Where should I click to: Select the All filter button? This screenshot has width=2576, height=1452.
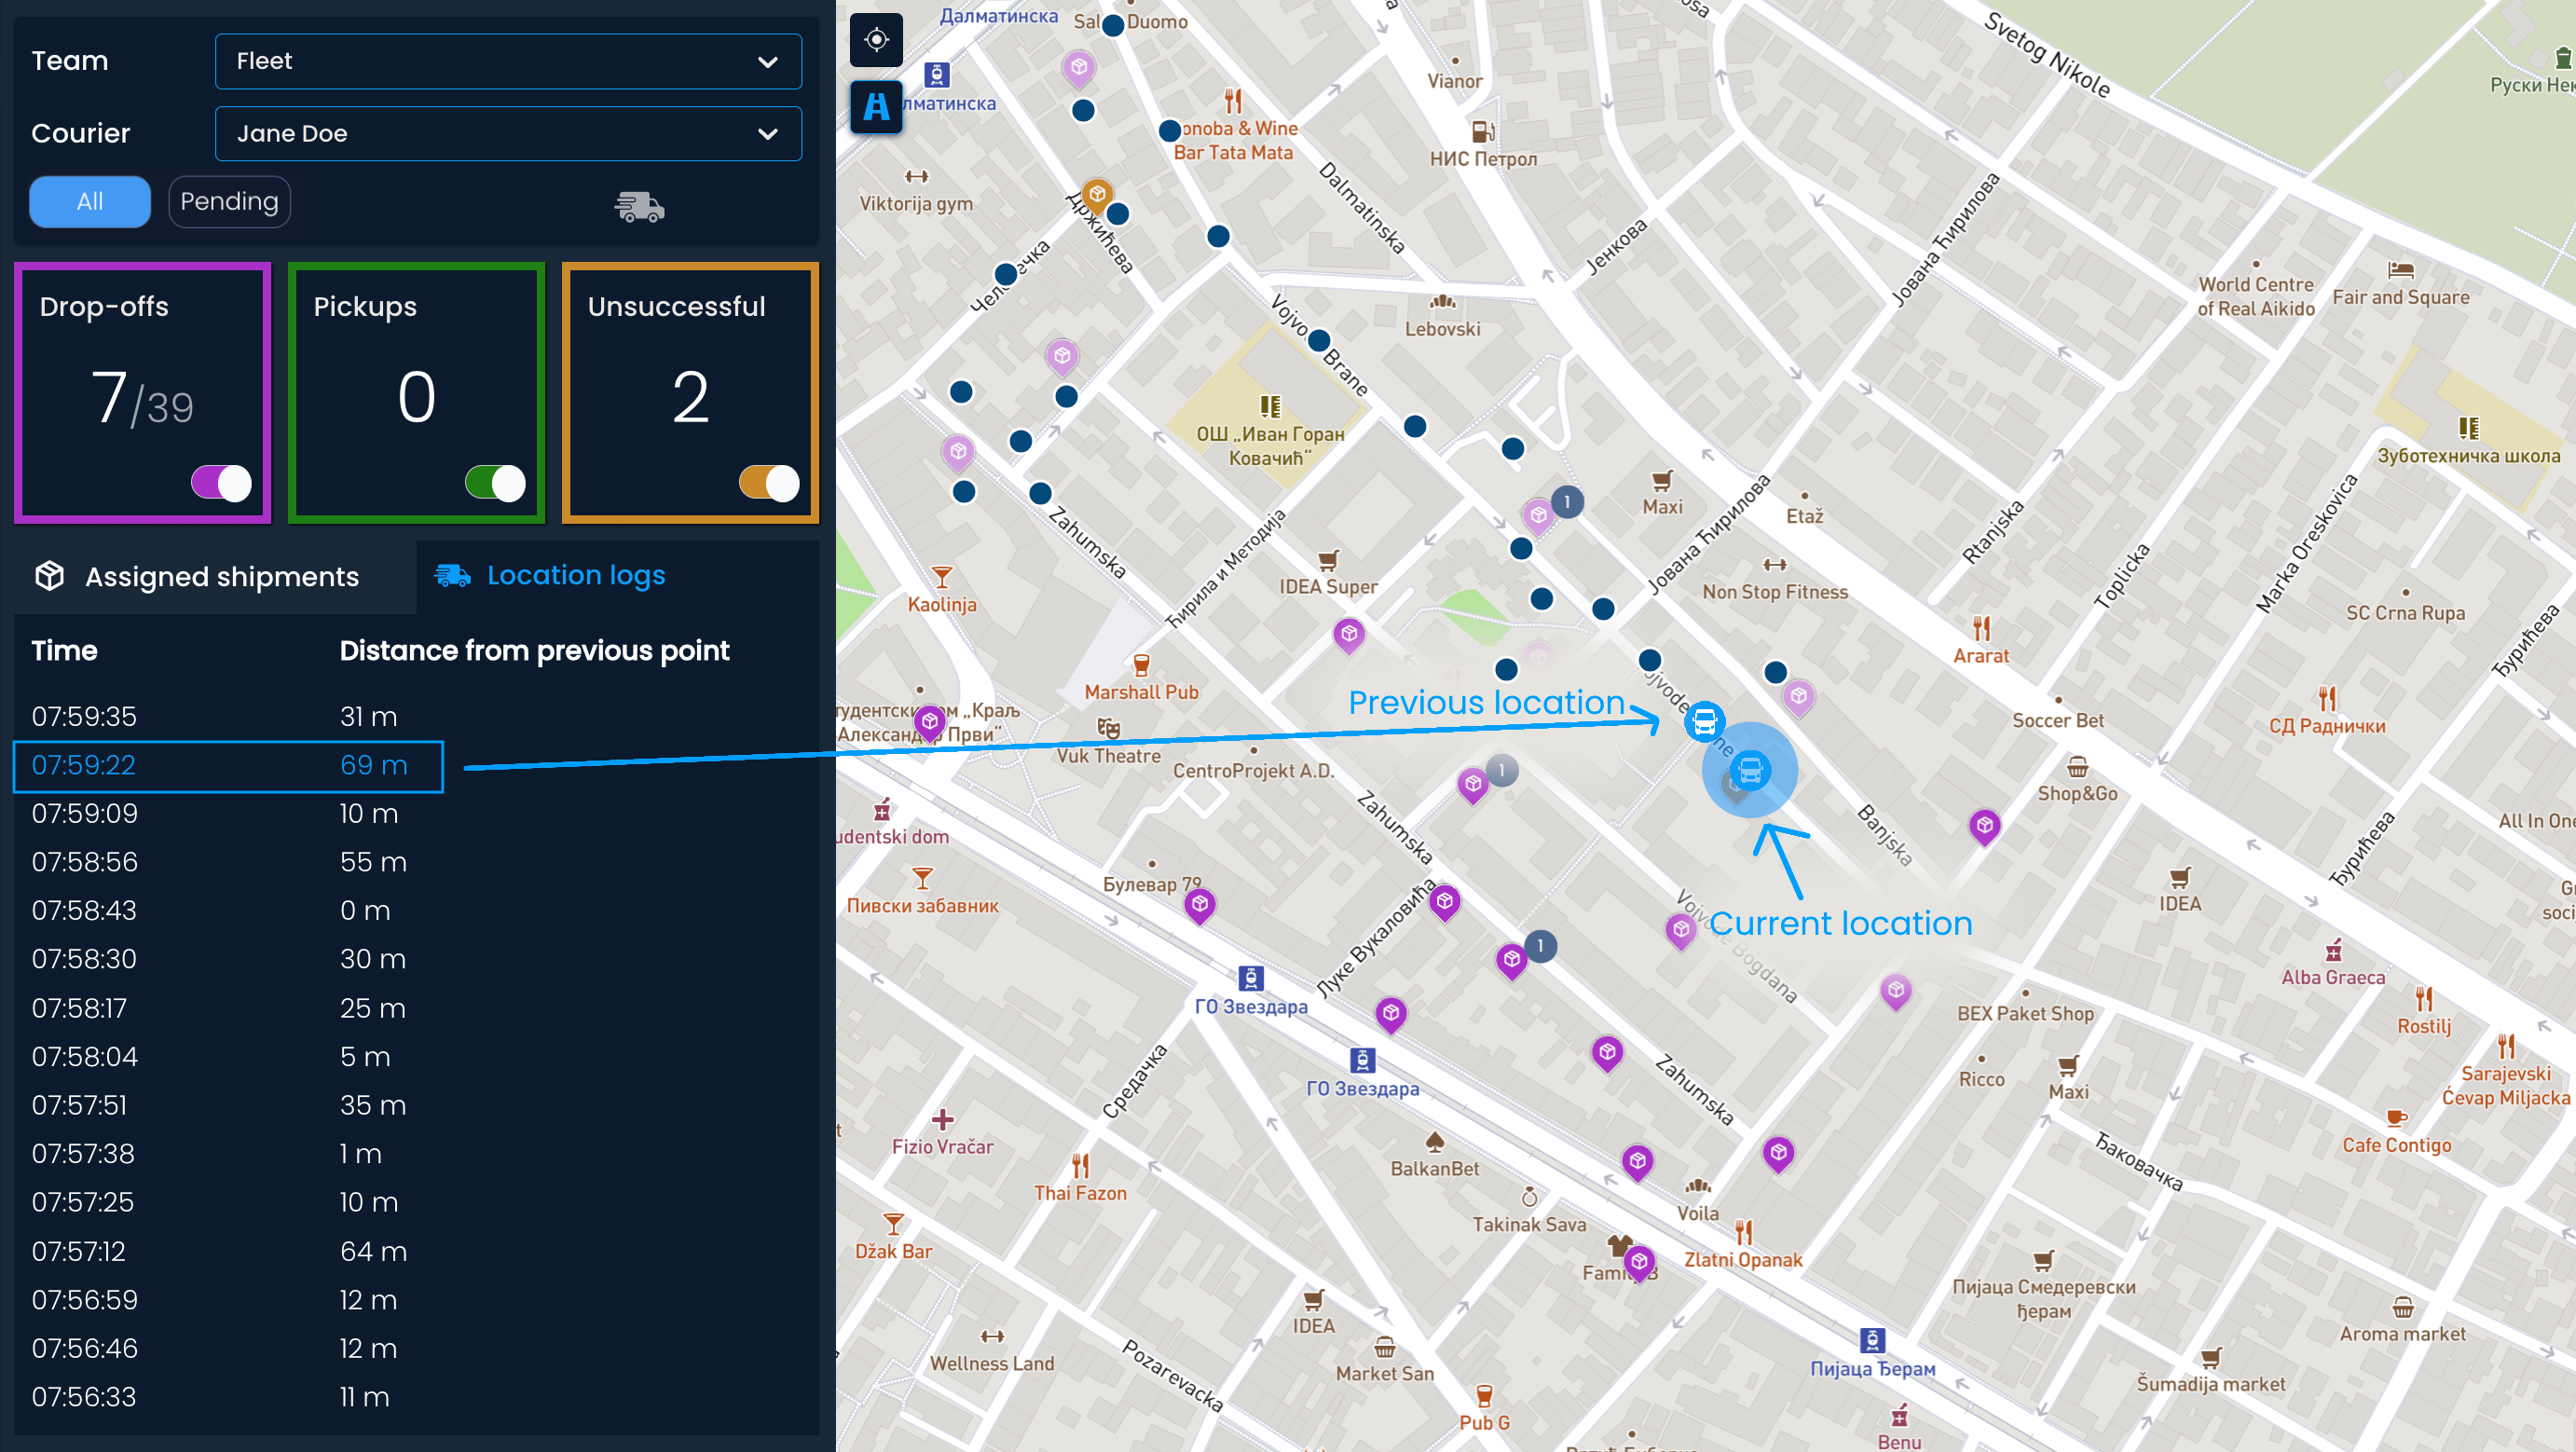[90, 202]
